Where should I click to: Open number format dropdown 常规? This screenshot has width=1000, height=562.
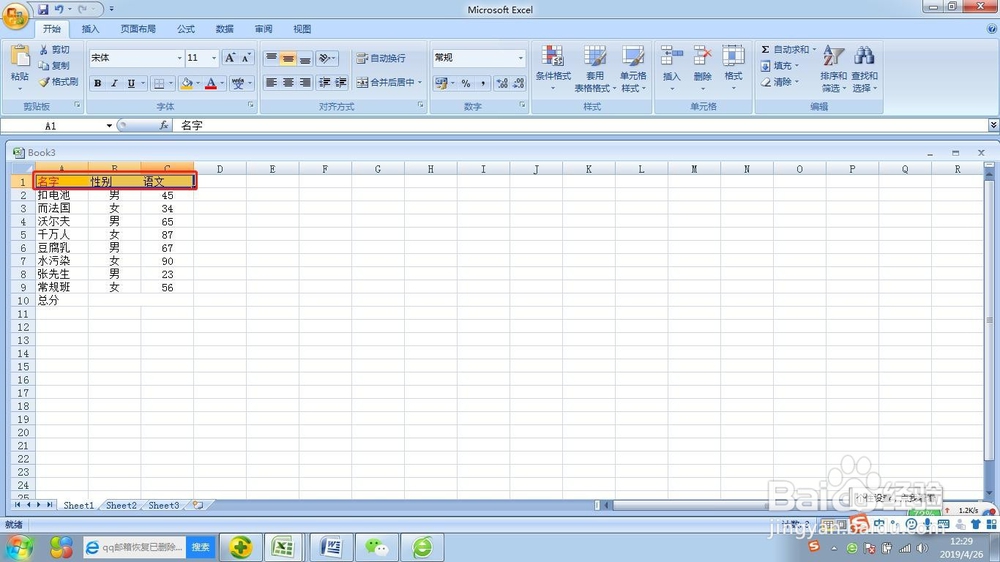[520, 58]
